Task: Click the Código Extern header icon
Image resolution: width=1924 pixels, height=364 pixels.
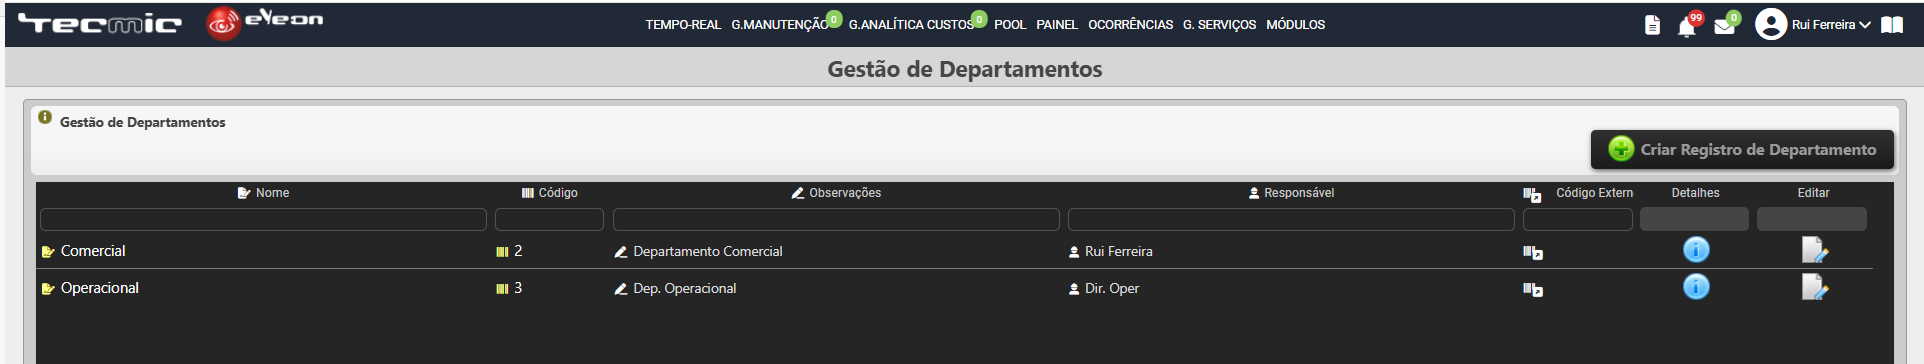Action: tap(1532, 194)
